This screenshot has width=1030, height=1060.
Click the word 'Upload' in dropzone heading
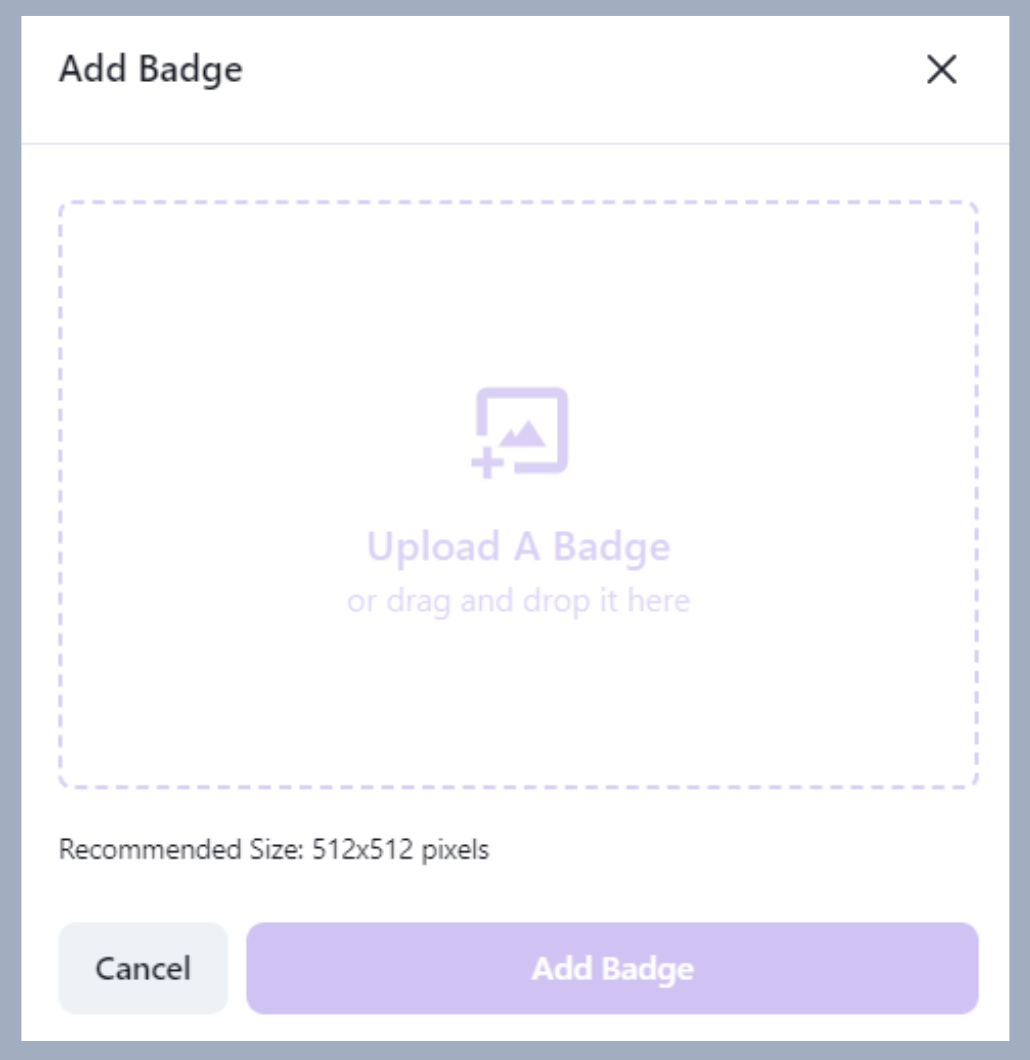tap(433, 546)
